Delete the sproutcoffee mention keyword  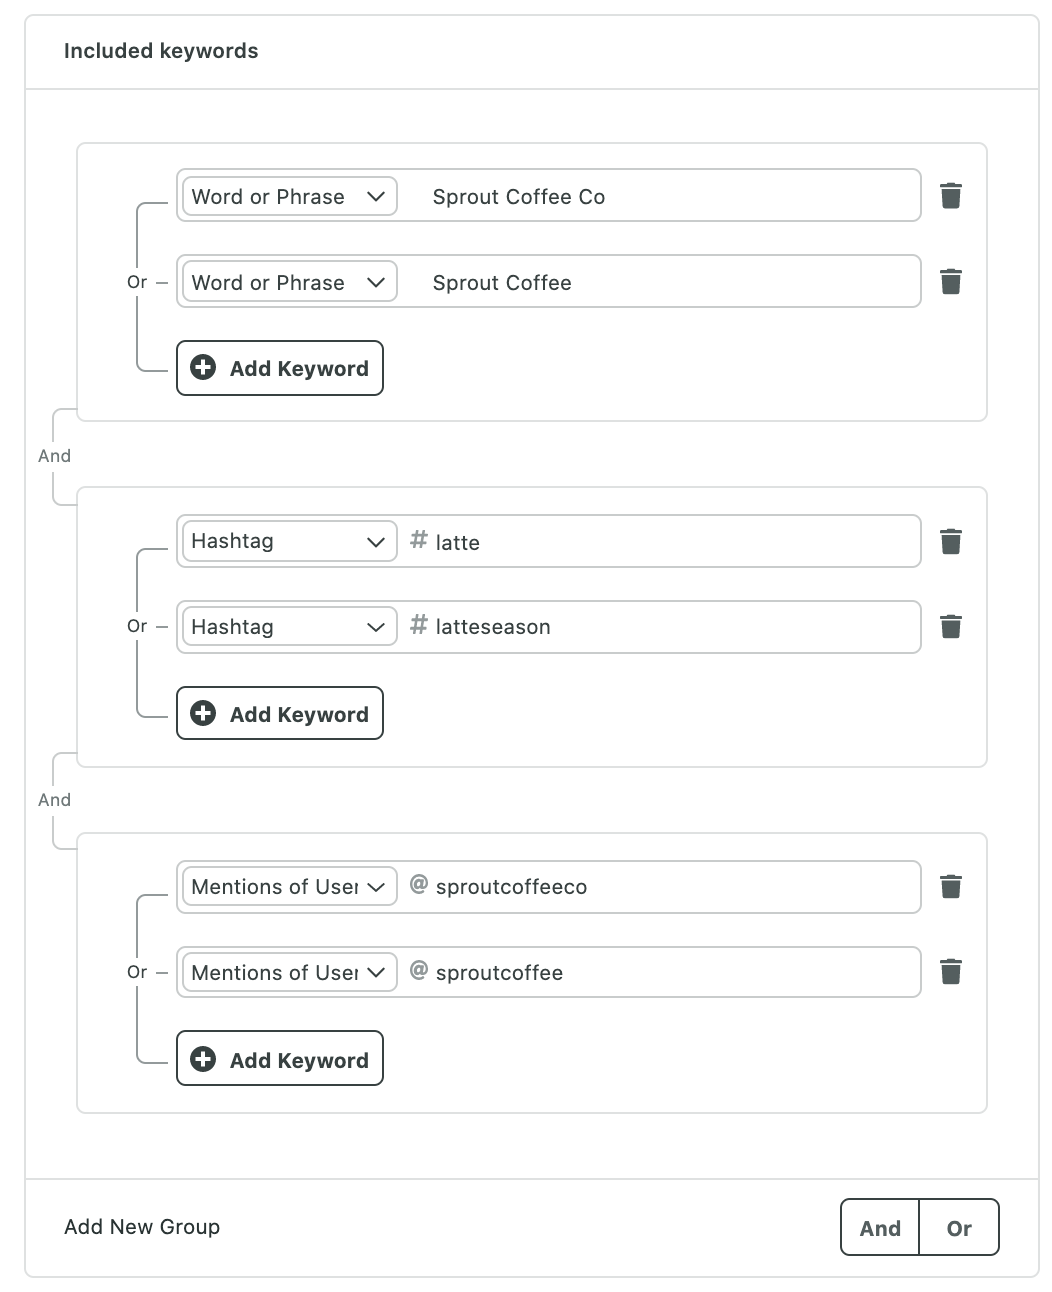951,972
